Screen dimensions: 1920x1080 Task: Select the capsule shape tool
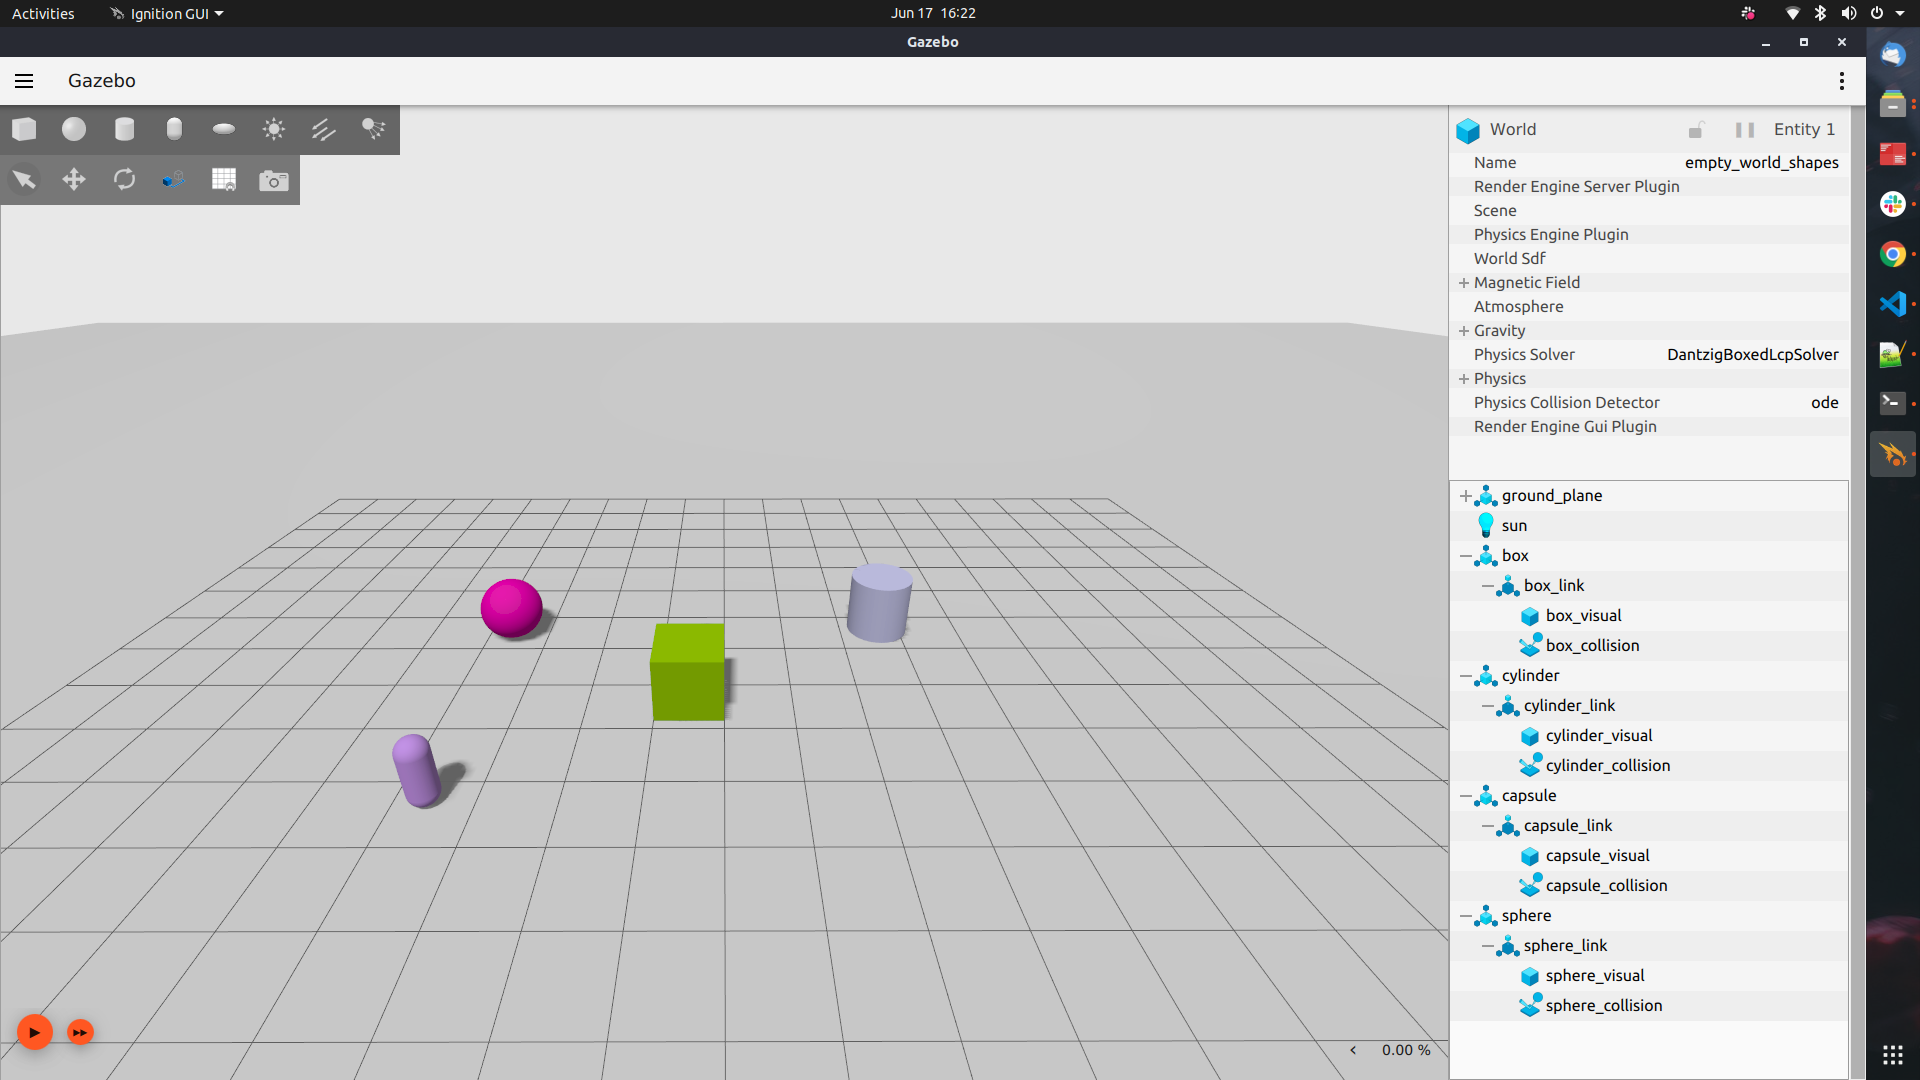coord(174,129)
